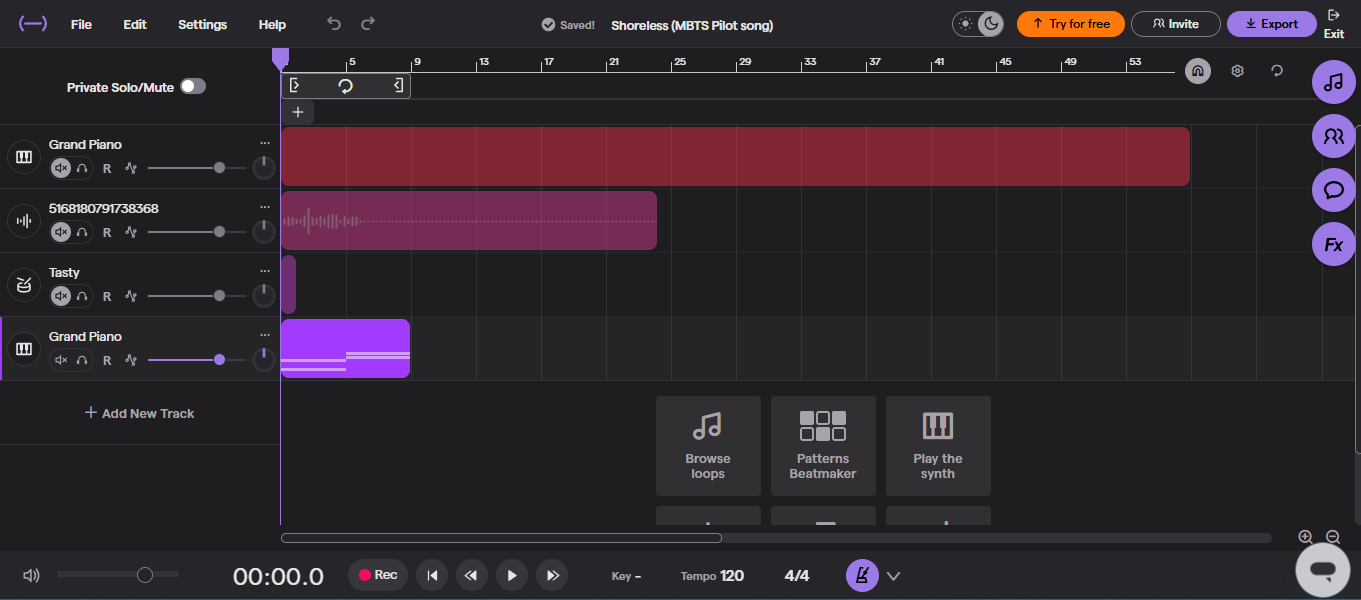Toggle the metronome icon
Screen dimensions: 1361x600
862,575
